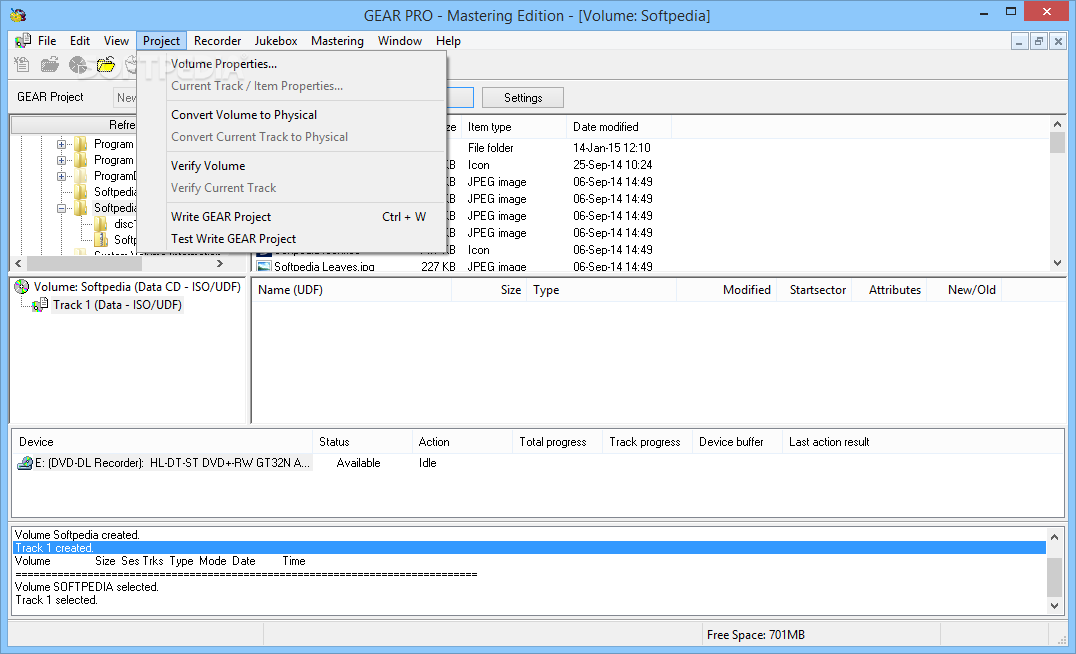Click the Last action result column header
The width and height of the screenshot is (1076, 654).
pos(922,442)
